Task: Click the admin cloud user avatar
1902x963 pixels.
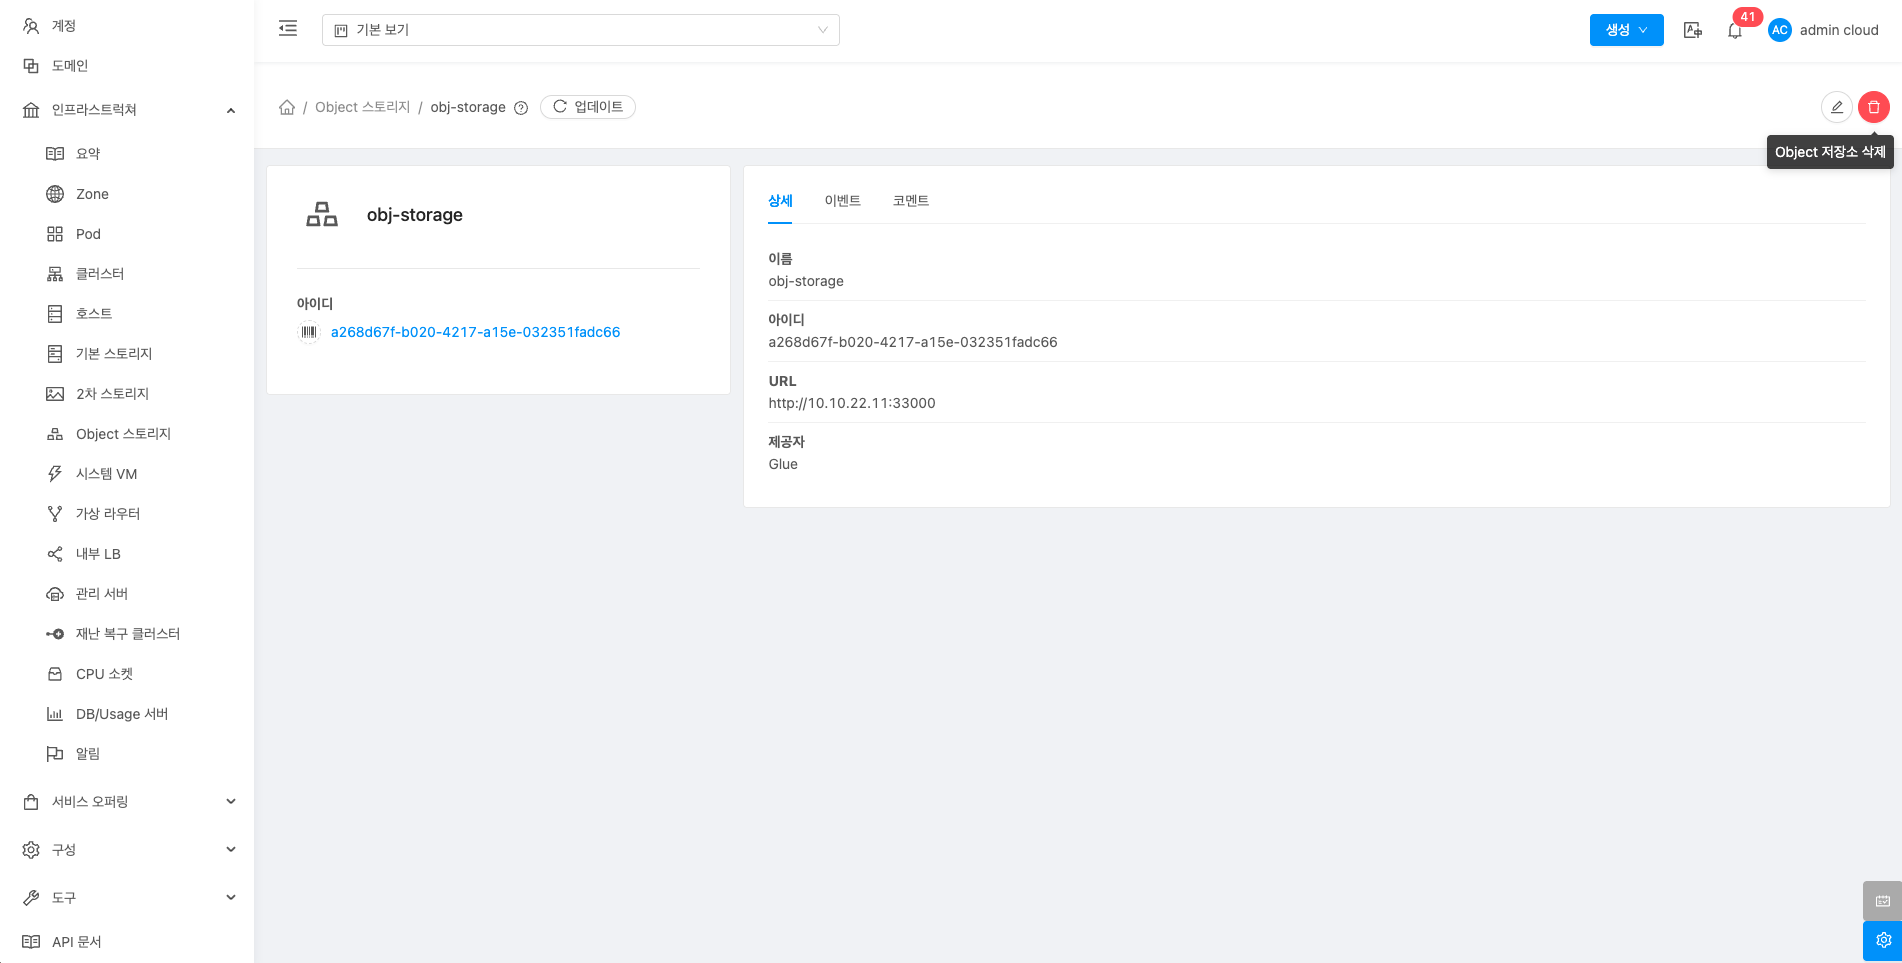Action: click(x=1779, y=30)
